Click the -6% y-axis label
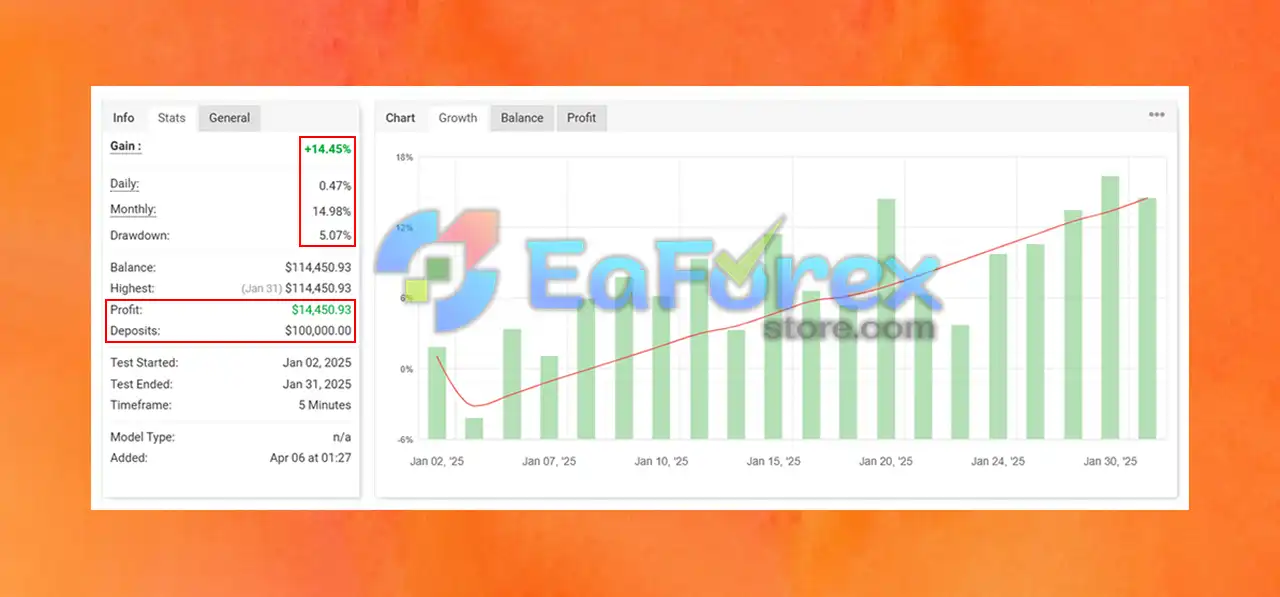The width and height of the screenshot is (1280, 597). (404, 440)
